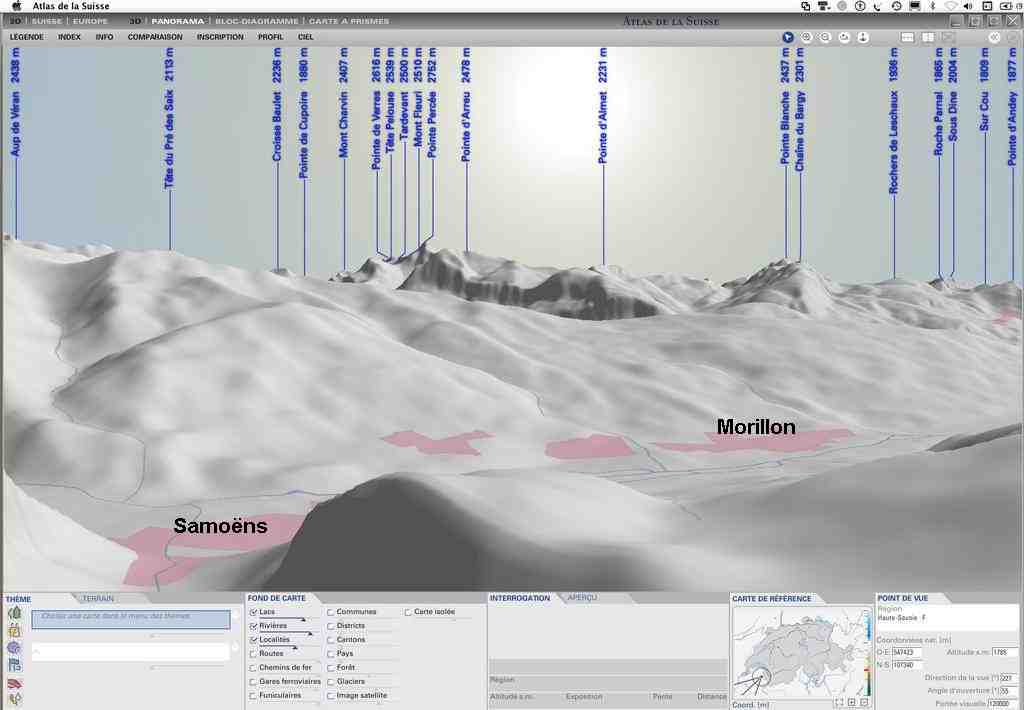This screenshot has height=710, width=1024.
Task: Click the full extent icon under reference map
Action: click(x=836, y=703)
